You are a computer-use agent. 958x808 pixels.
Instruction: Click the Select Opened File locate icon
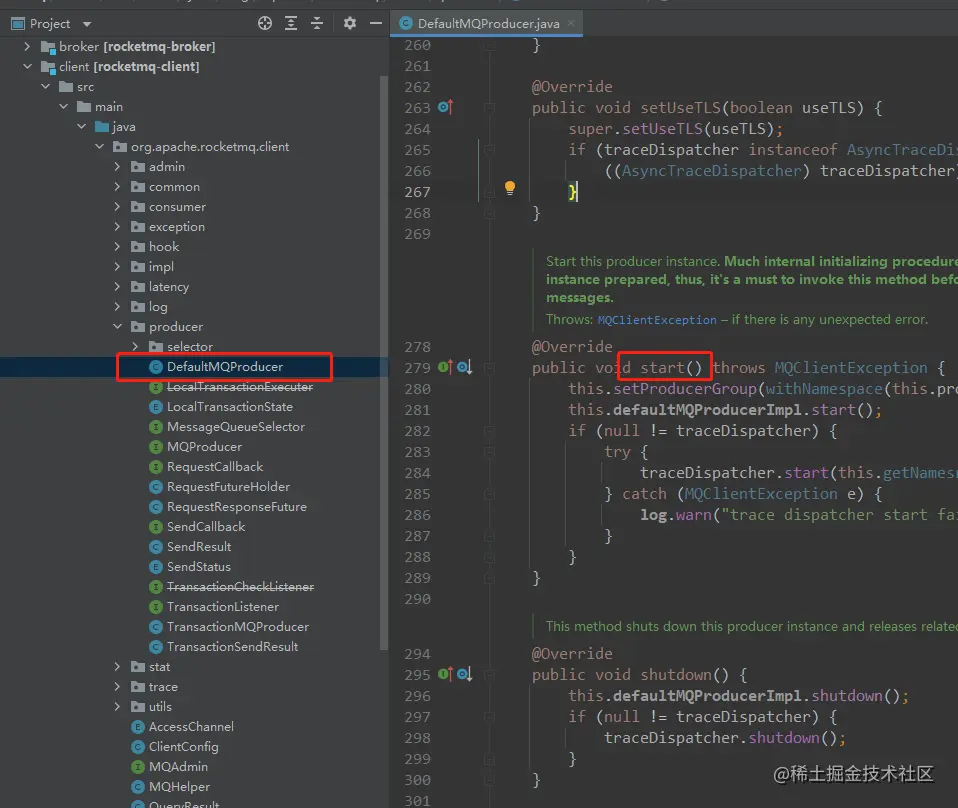[x=265, y=23]
